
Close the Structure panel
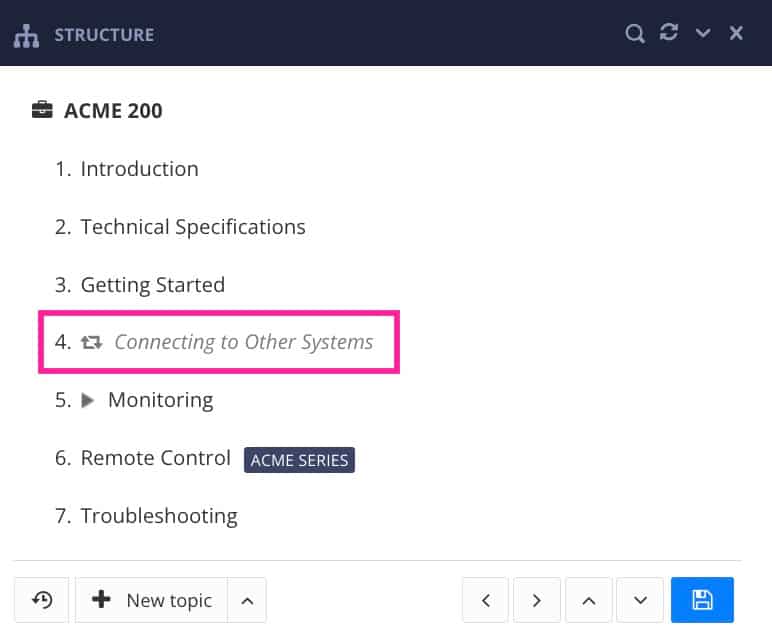pos(736,34)
